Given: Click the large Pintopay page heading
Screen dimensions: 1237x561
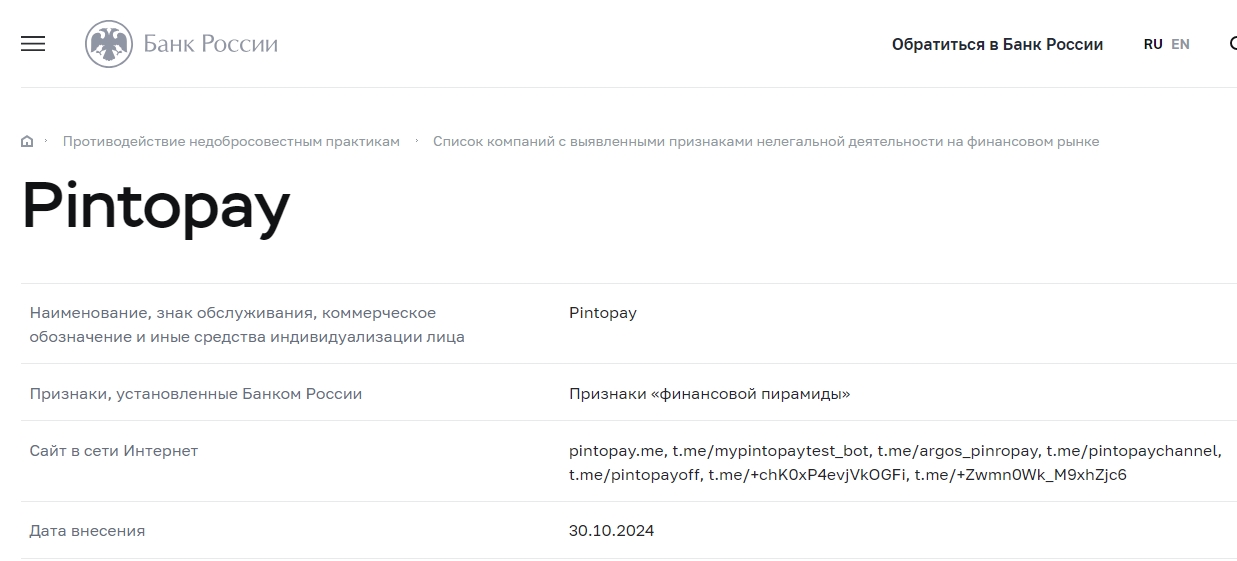Looking at the screenshot, I should (156, 206).
